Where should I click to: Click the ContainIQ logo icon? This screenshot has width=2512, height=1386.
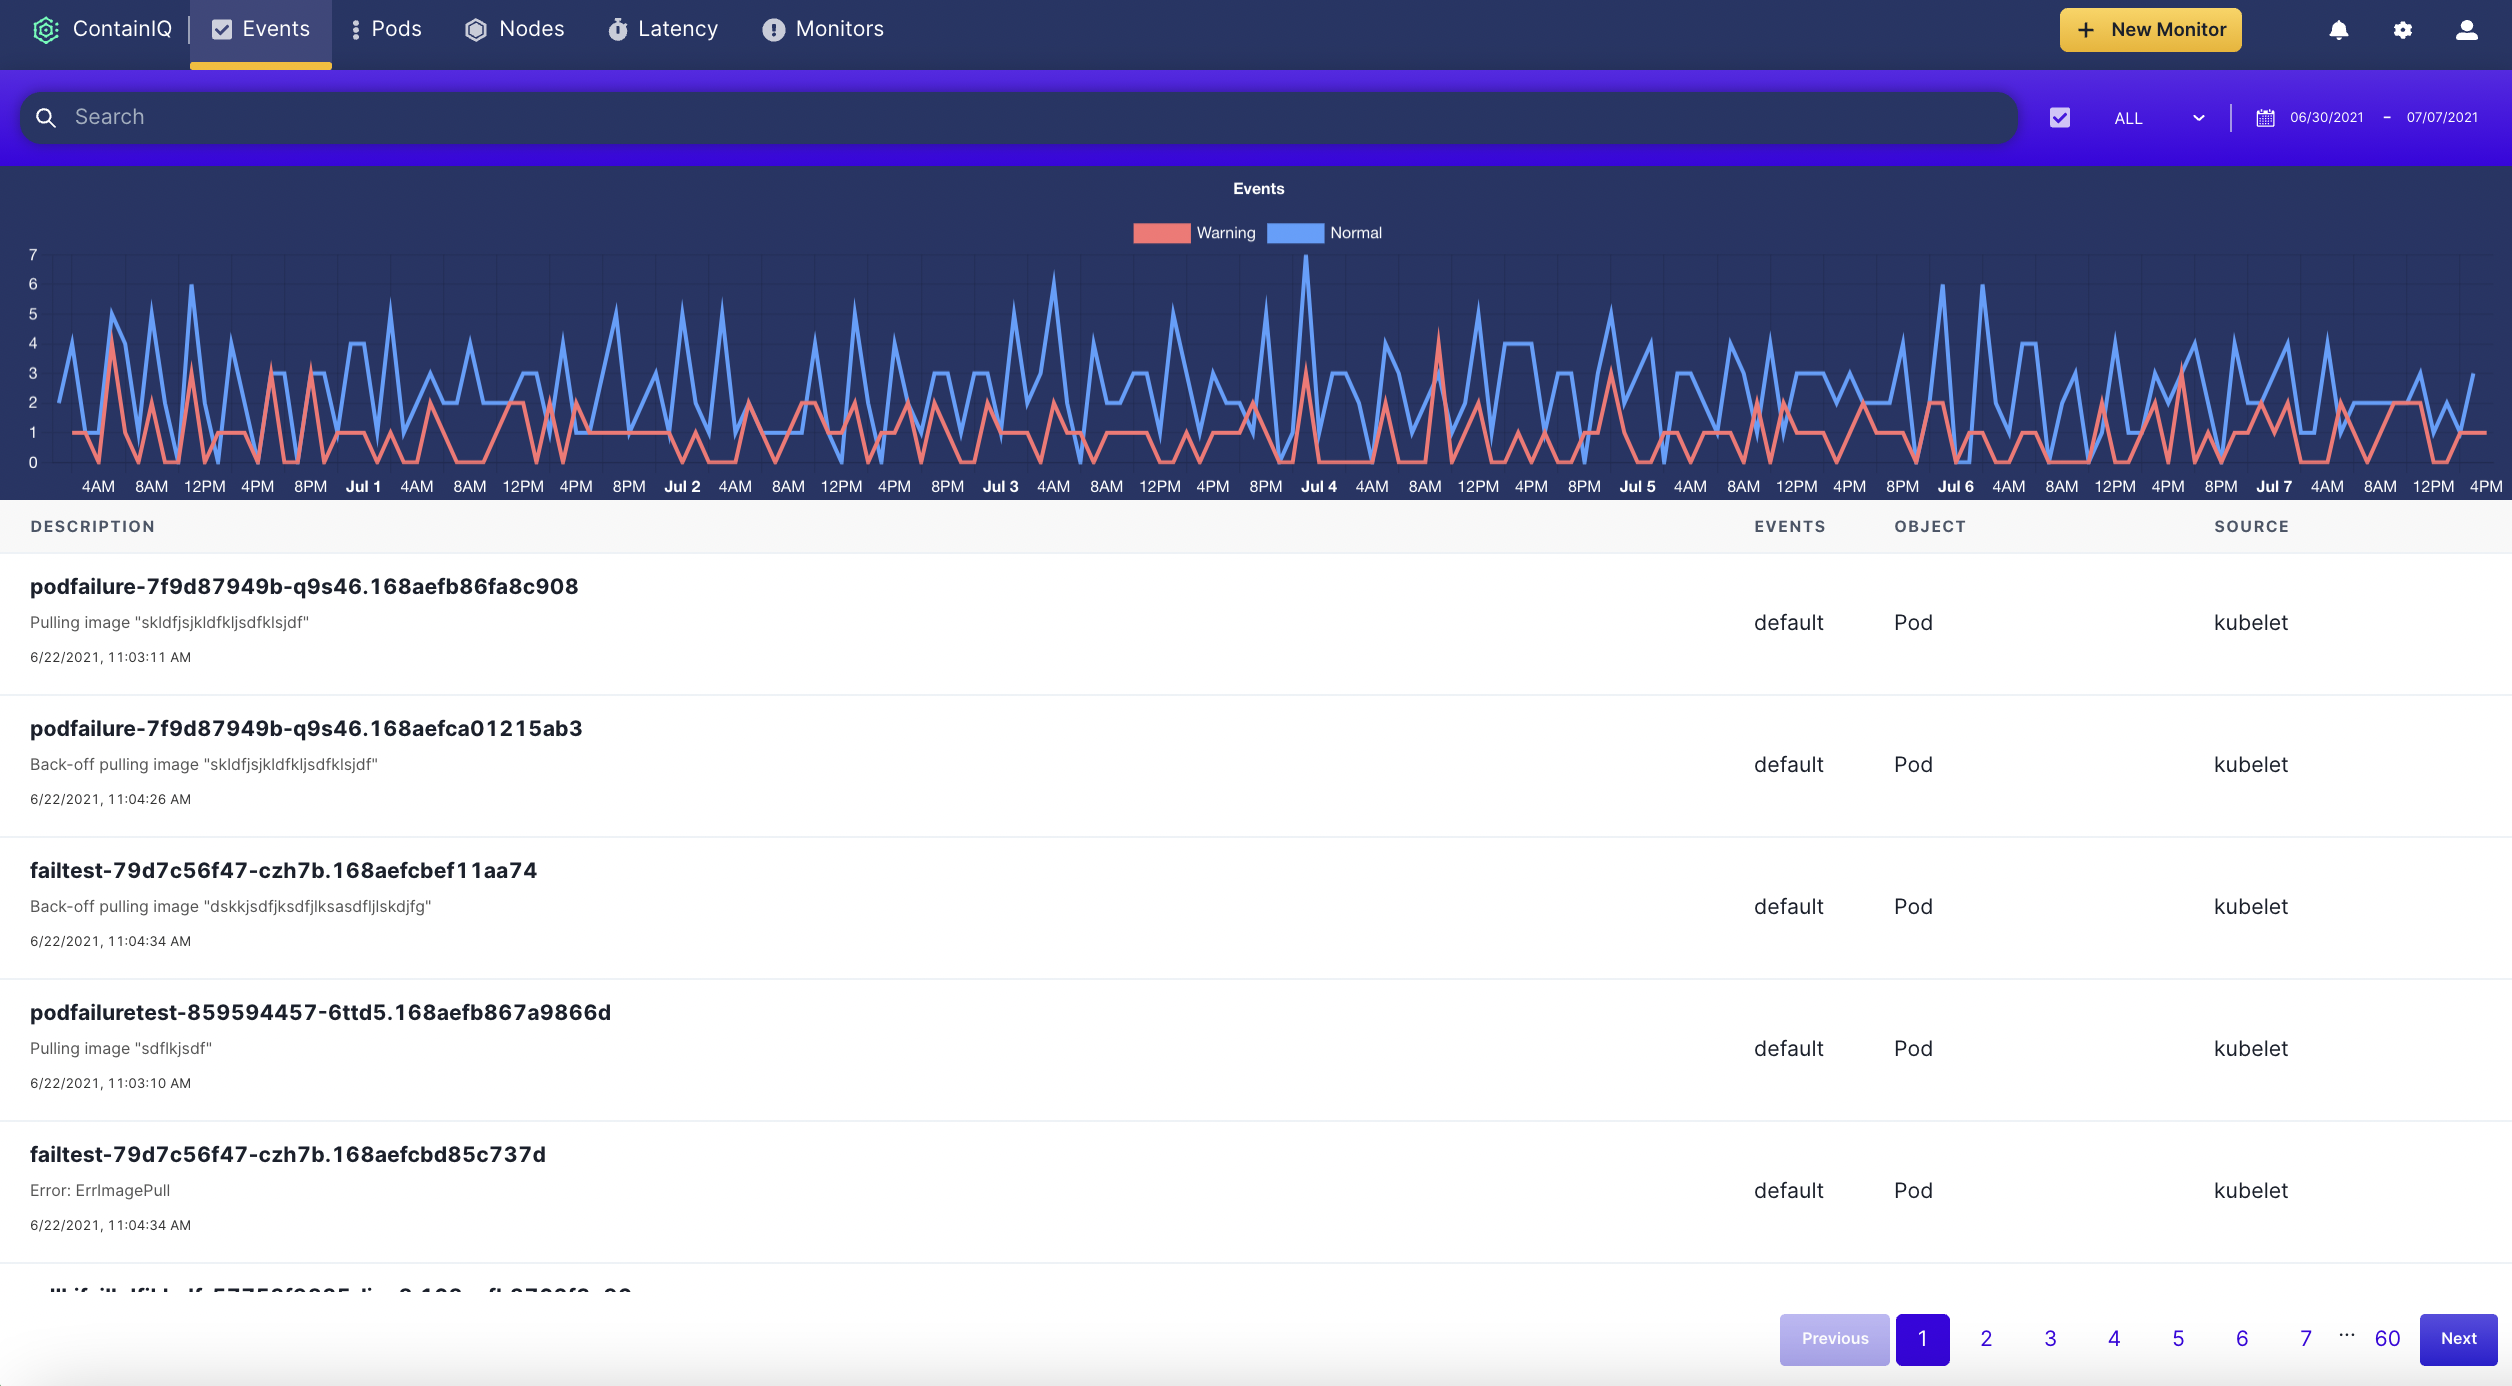(x=46, y=29)
